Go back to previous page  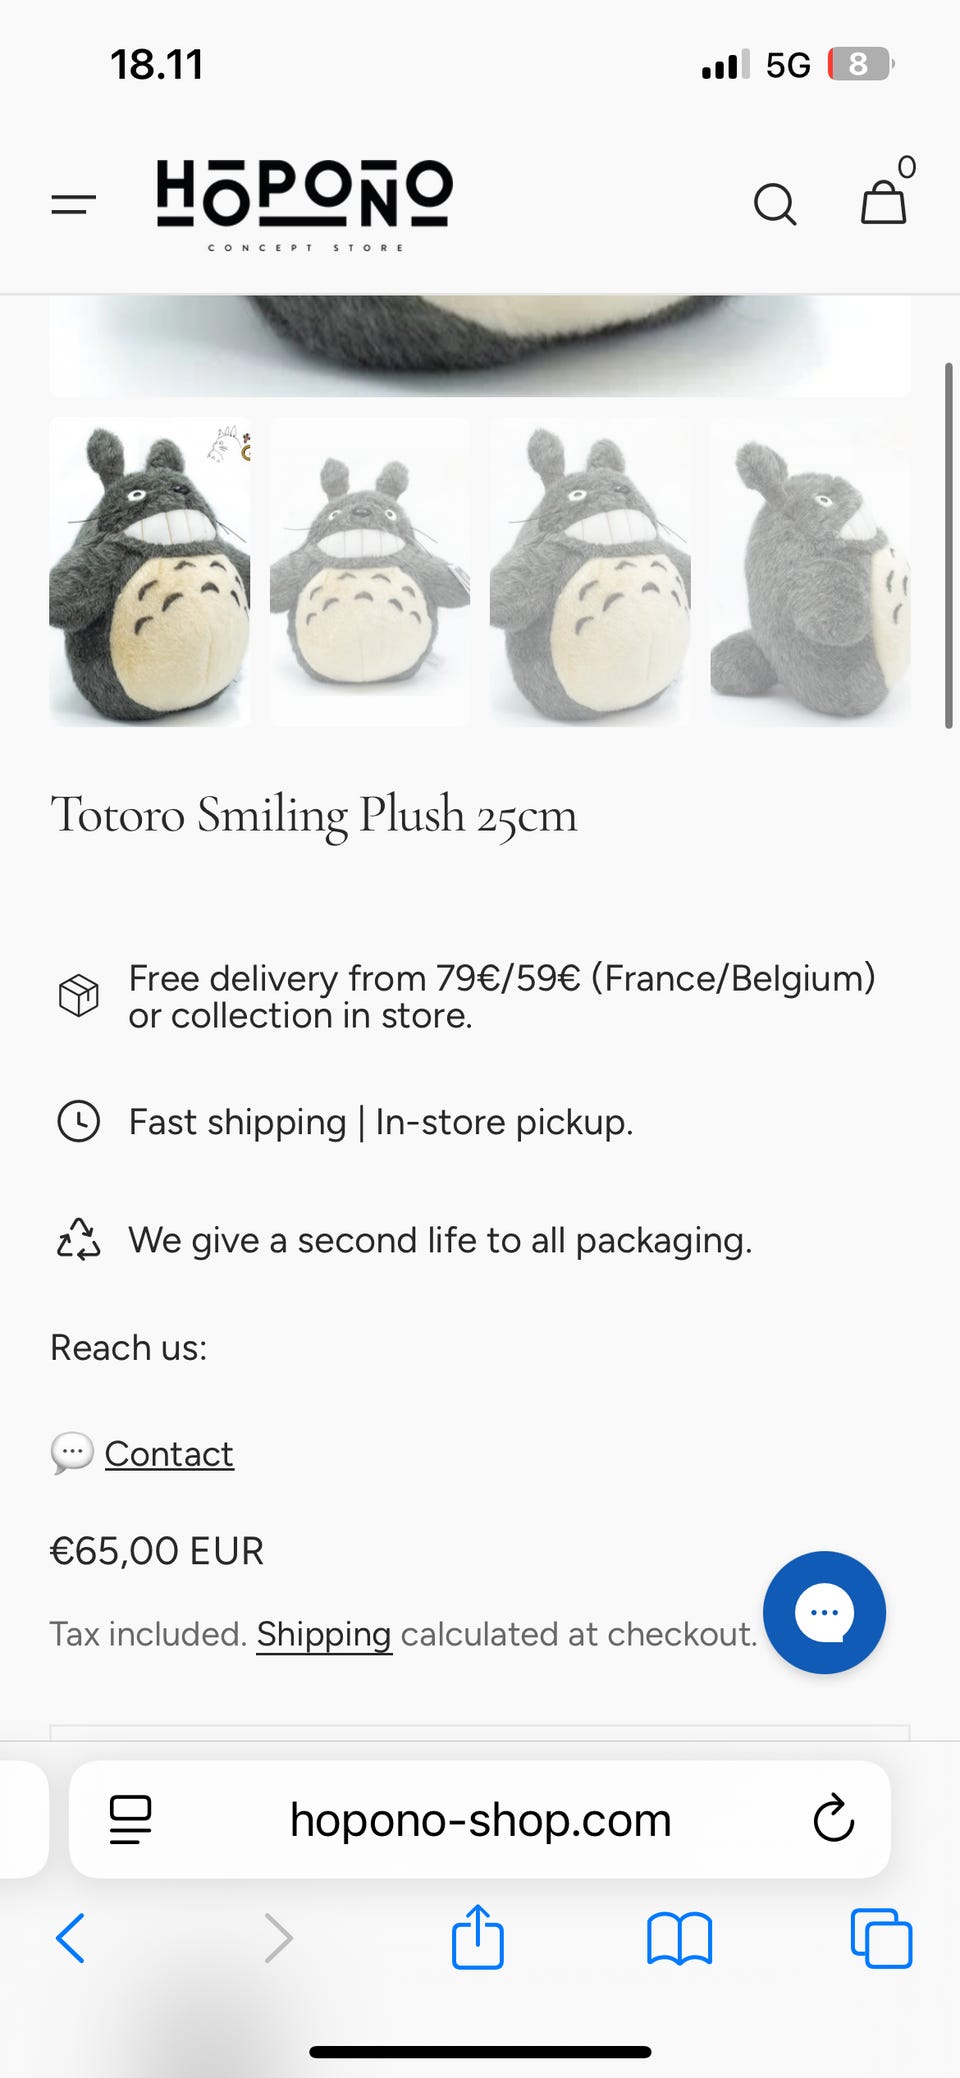71,1939
